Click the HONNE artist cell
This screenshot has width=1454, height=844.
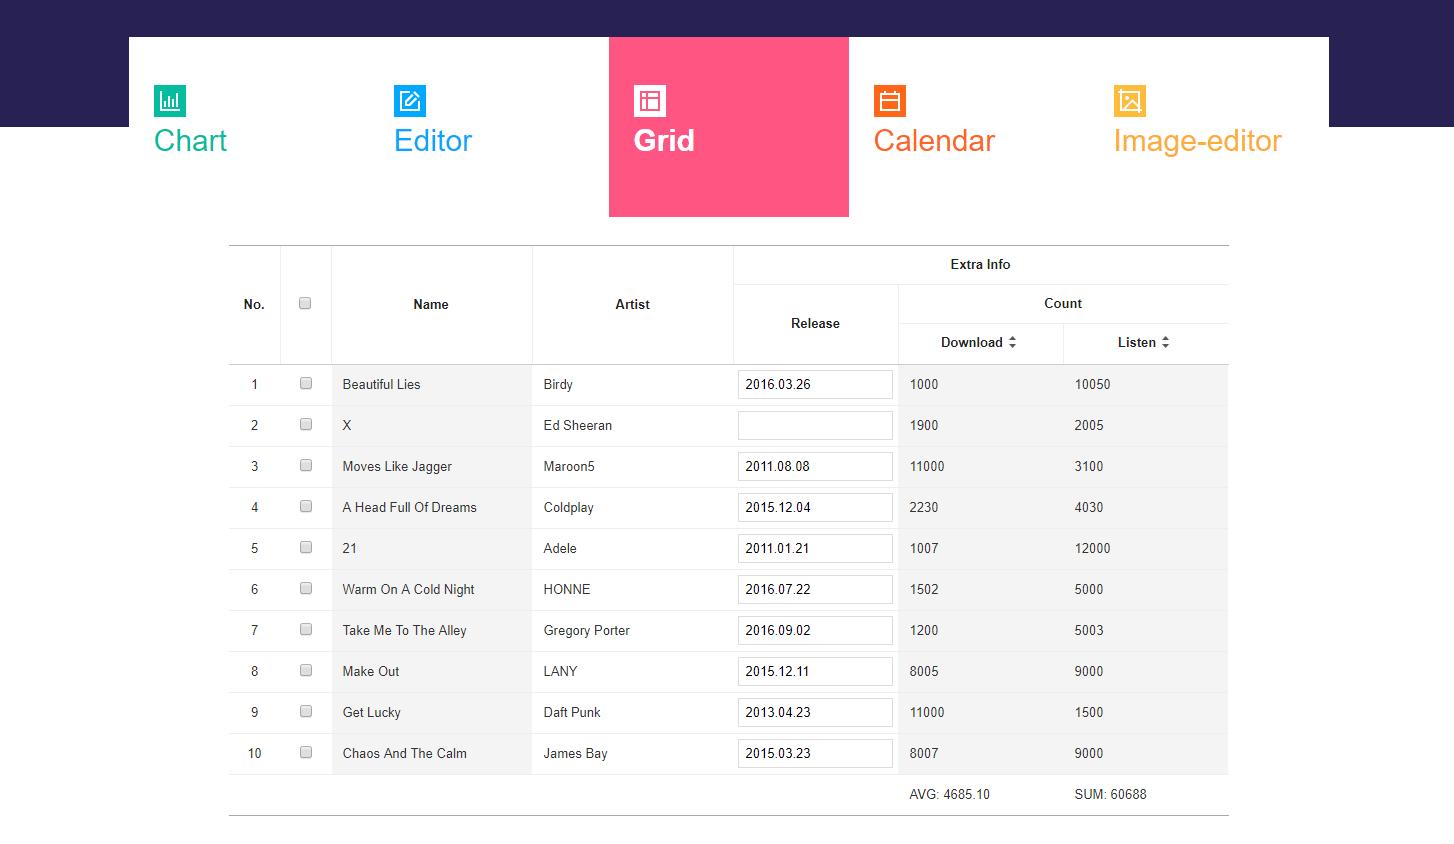tap(632, 589)
